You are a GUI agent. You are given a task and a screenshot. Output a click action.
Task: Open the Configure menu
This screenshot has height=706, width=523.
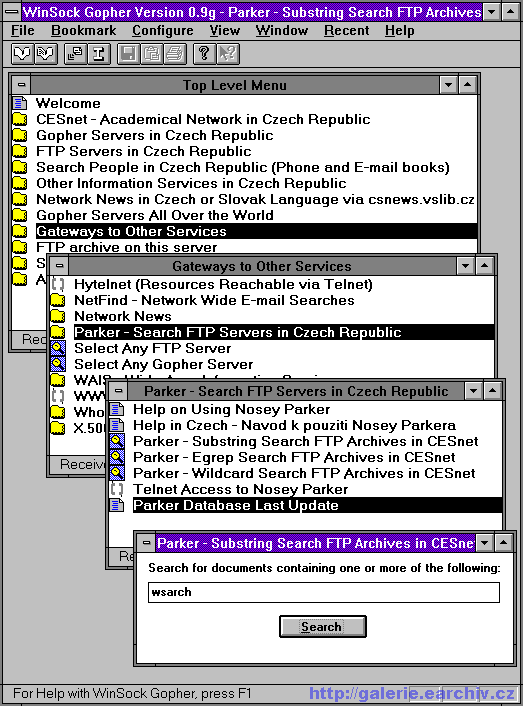(163, 31)
